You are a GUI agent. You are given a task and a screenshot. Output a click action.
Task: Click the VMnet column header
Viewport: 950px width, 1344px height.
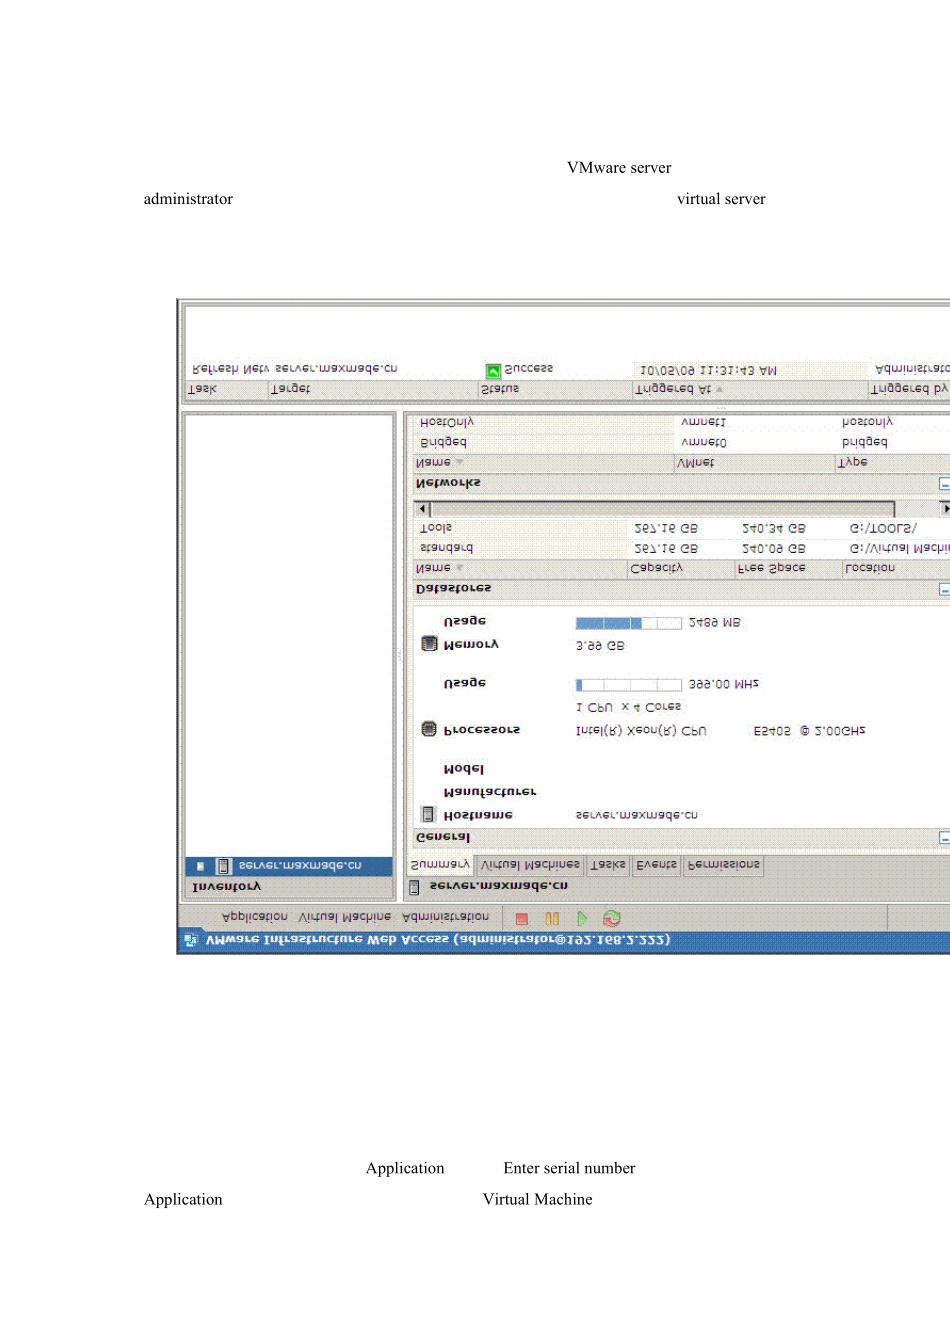pyautogui.click(x=755, y=463)
